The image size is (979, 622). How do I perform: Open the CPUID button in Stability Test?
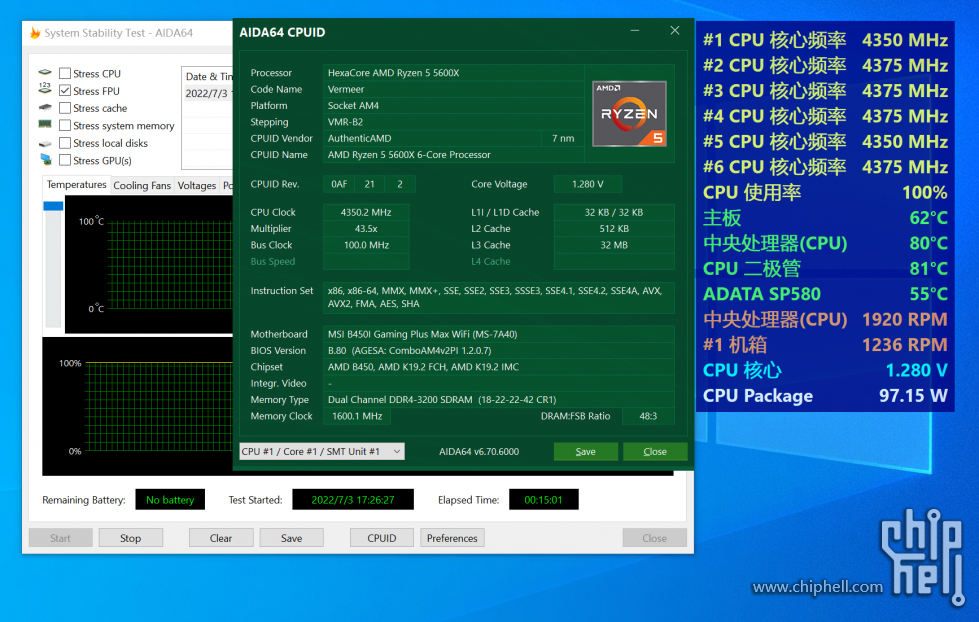pos(382,538)
